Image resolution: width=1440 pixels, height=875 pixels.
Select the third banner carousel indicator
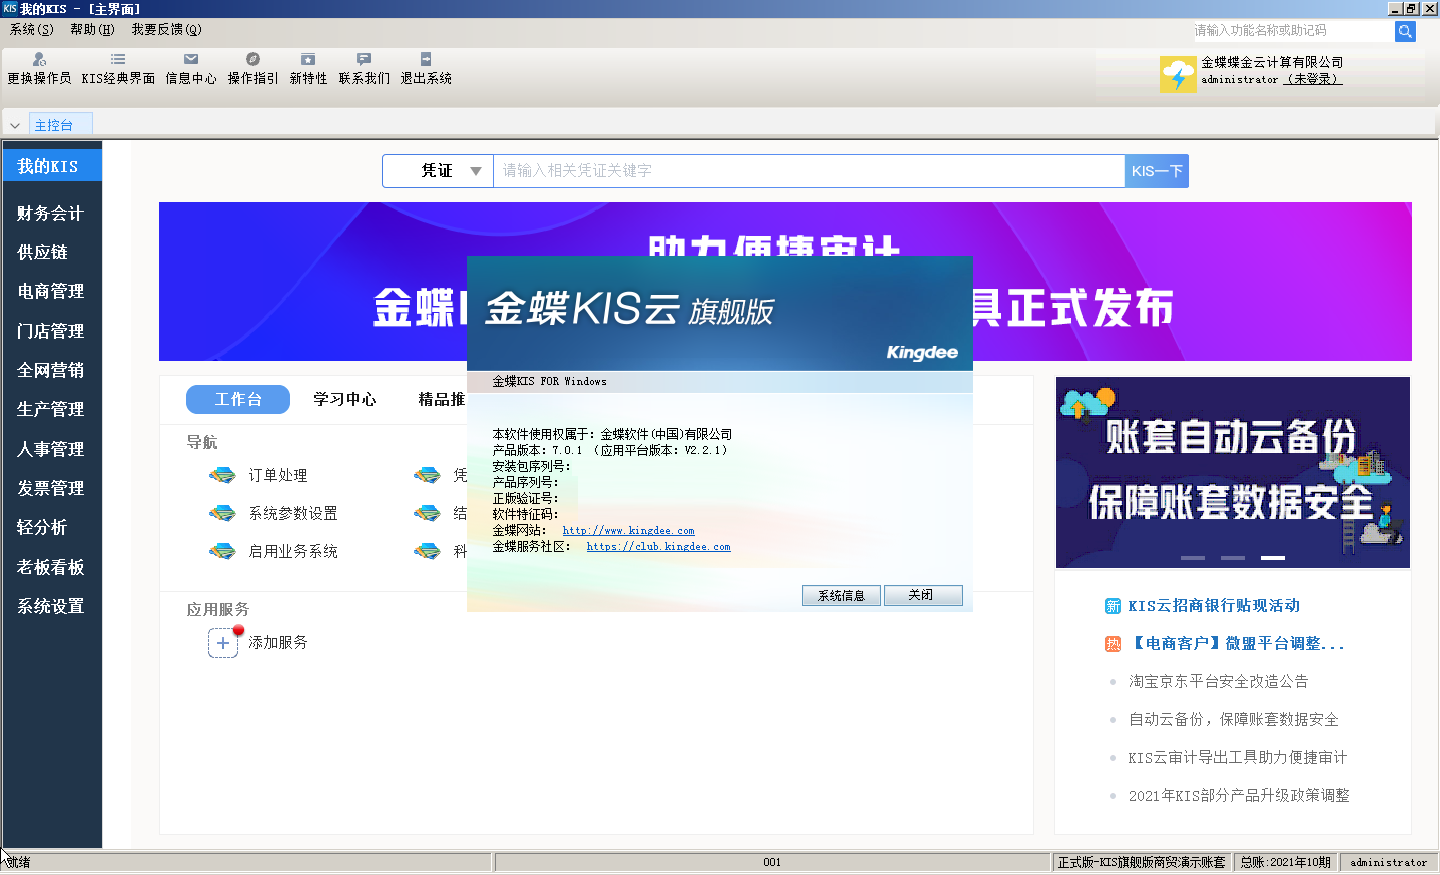pos(1272,557)
